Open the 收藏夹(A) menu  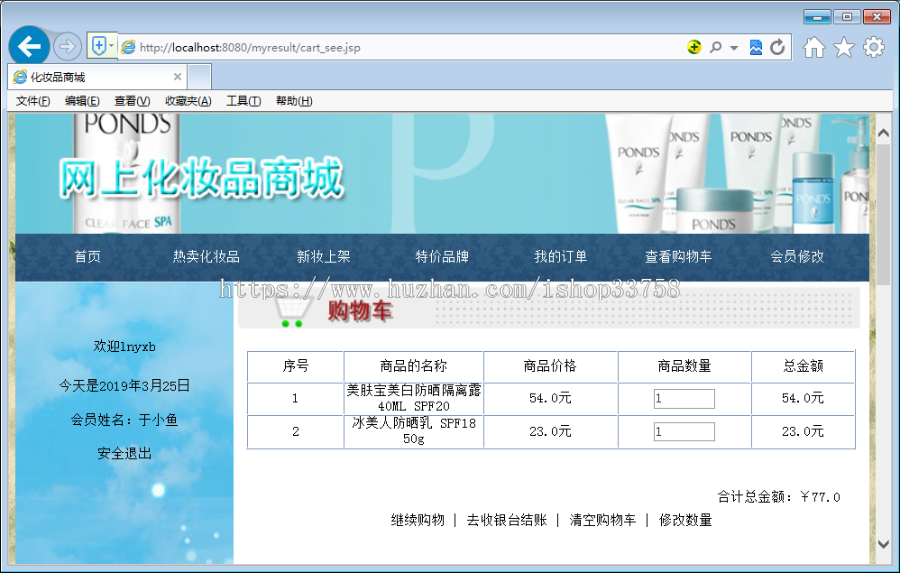(x=188, y=101)
